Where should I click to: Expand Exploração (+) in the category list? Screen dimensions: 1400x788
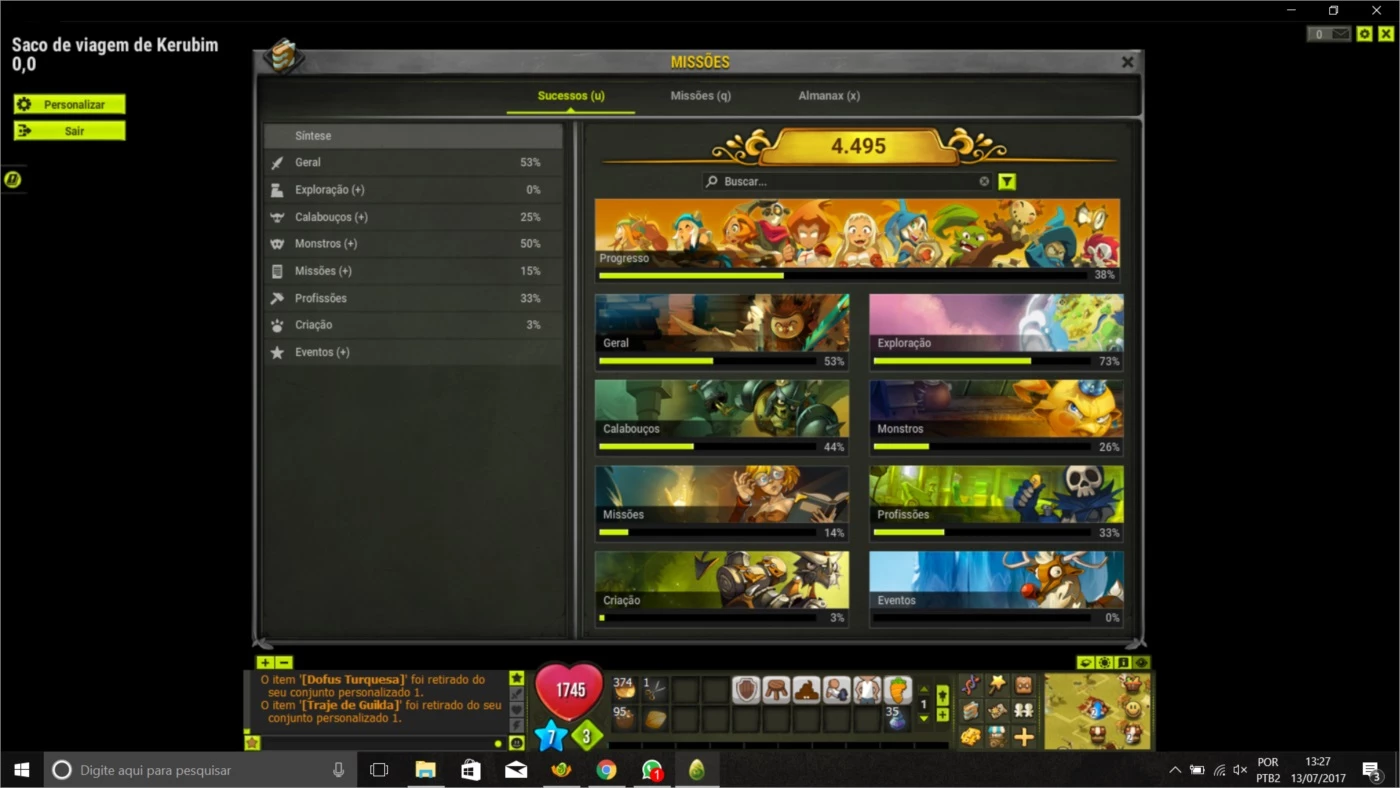pos(414,190)
